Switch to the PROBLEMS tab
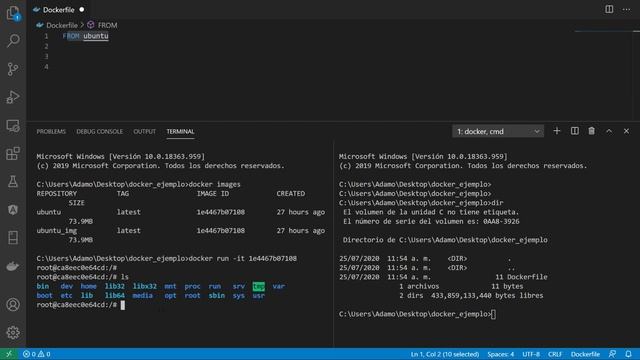The height and width of the screenshot is (360, 640). [x=51, y=131]
